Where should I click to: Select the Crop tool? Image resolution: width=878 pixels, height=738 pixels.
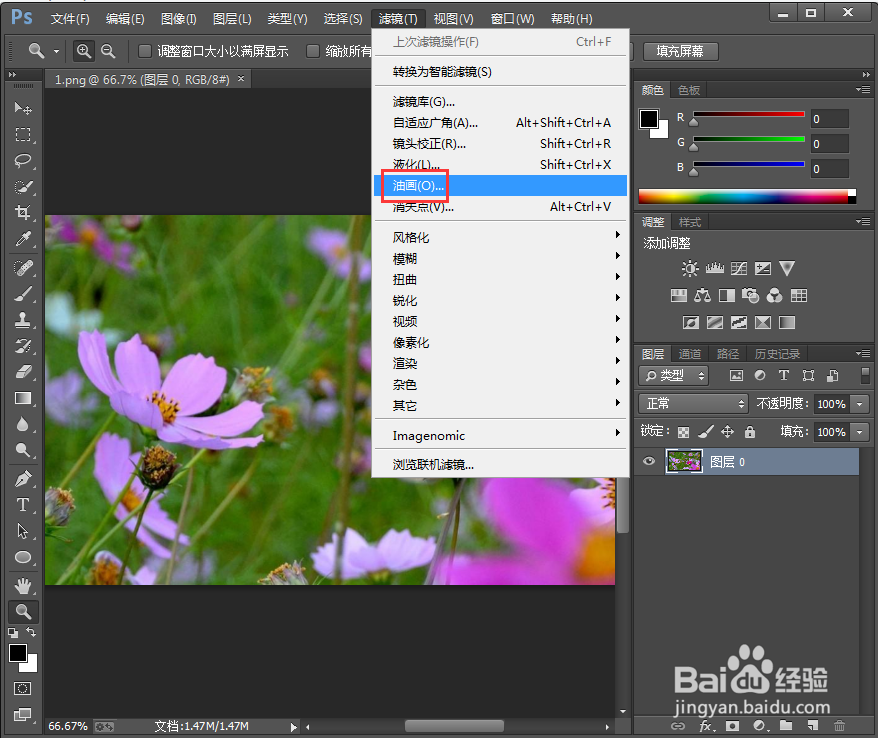click(23, 213)
